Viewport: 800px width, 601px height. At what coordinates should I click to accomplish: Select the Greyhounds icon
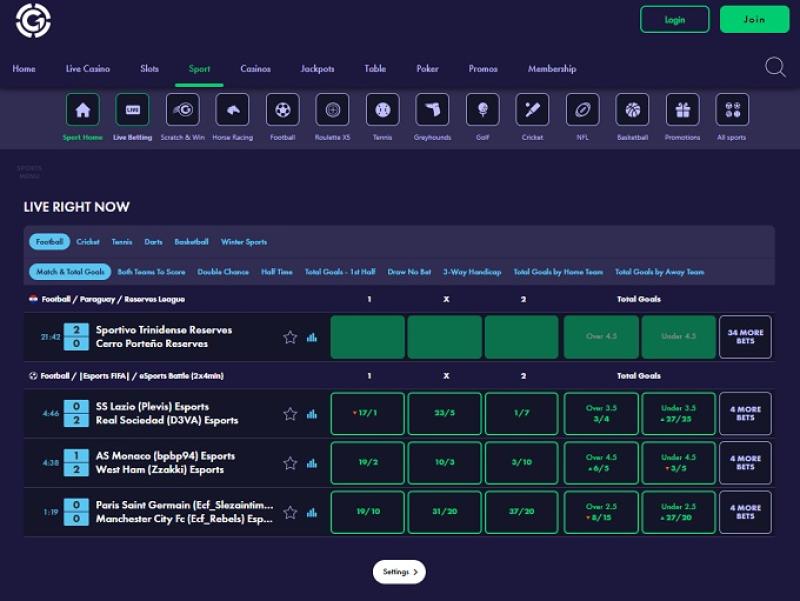tap(432, 110)
